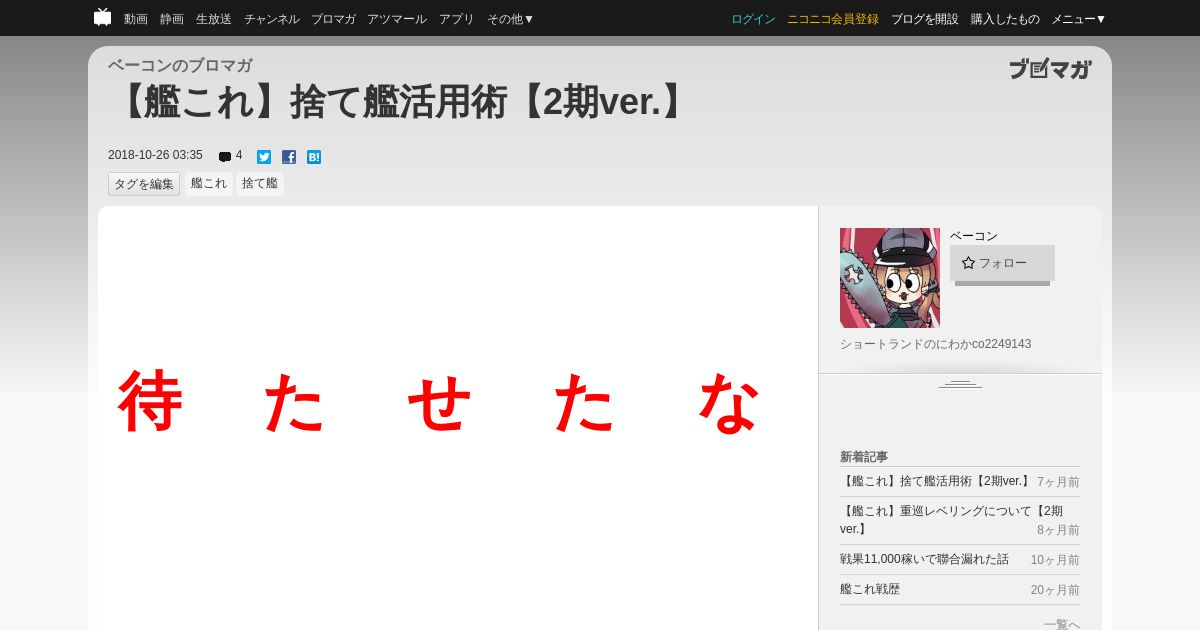Click the Niconico TV logo icon

coord(102,17)
